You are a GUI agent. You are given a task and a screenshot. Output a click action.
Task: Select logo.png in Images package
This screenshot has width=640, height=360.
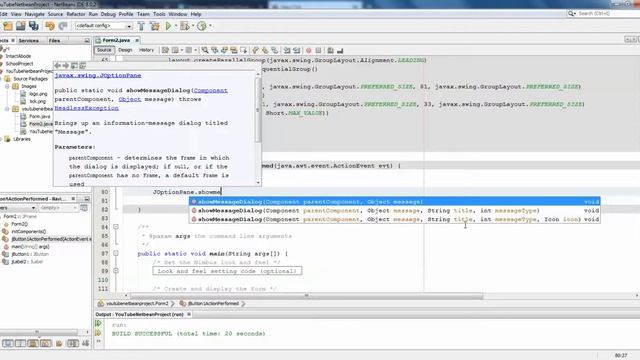[38, 94]
